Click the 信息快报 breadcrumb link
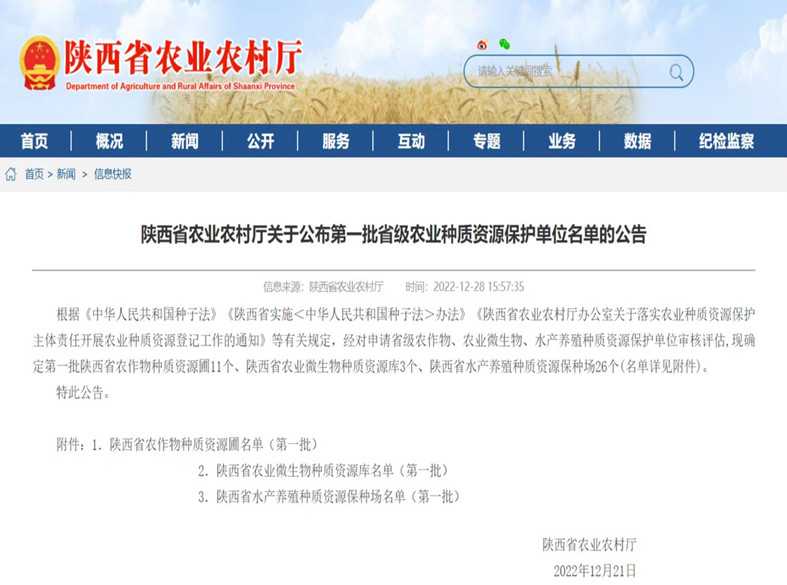The height and width of the screenshot is (585, 787). tap(112, 174)
